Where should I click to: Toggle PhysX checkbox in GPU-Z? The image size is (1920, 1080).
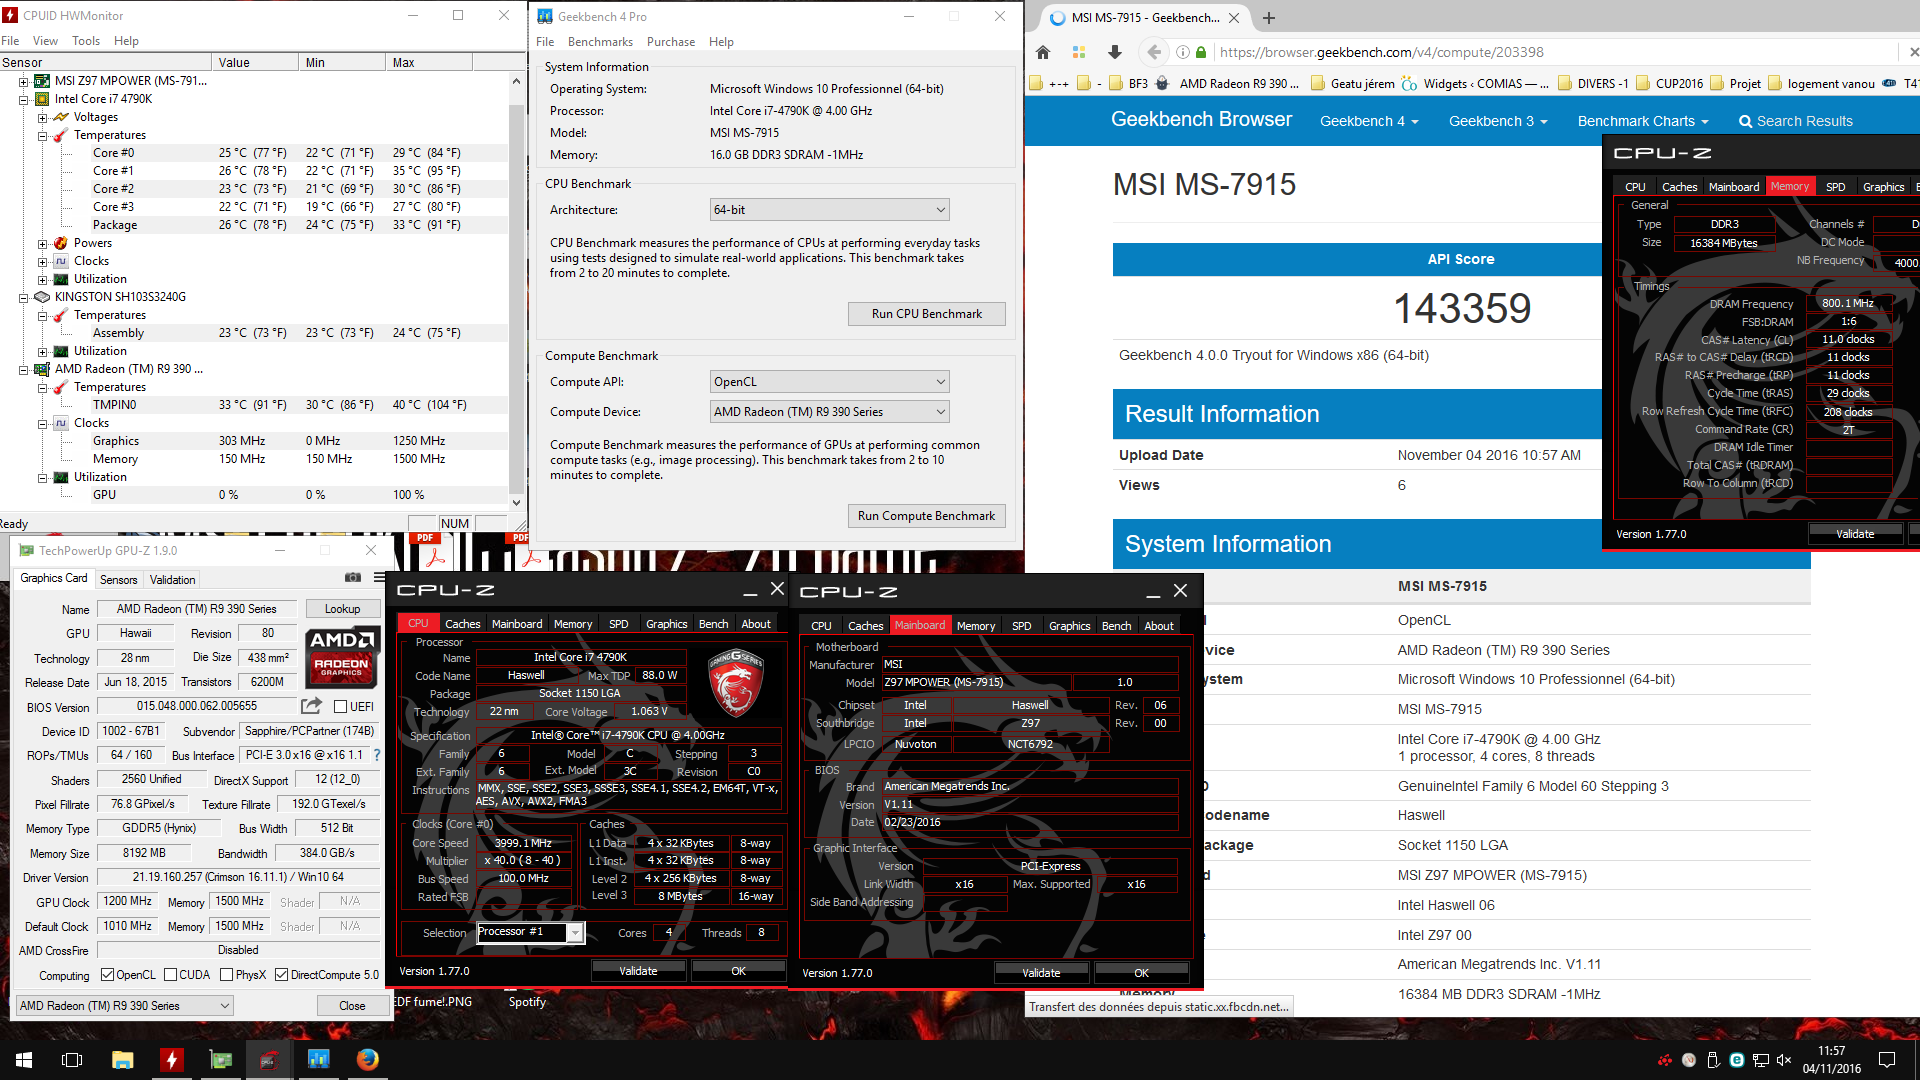[226, 975]
